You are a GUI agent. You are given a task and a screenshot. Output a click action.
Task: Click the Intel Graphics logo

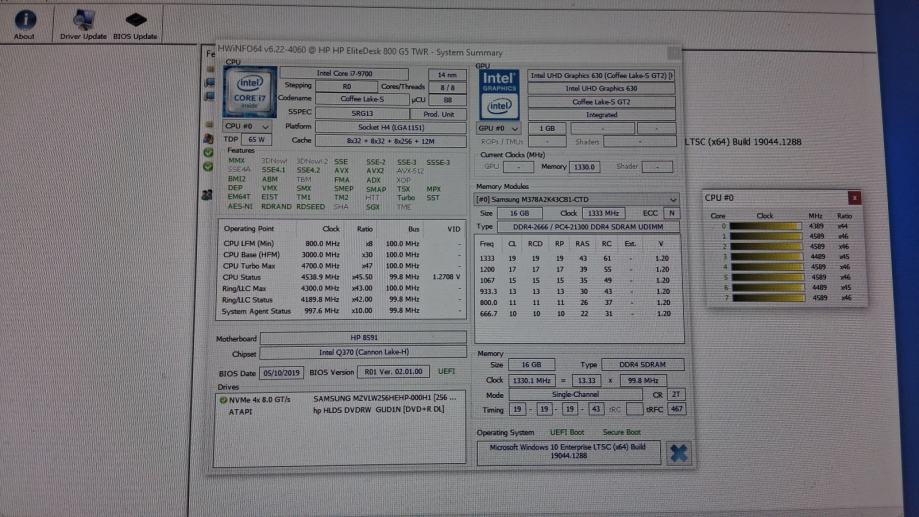coord(499,94)
